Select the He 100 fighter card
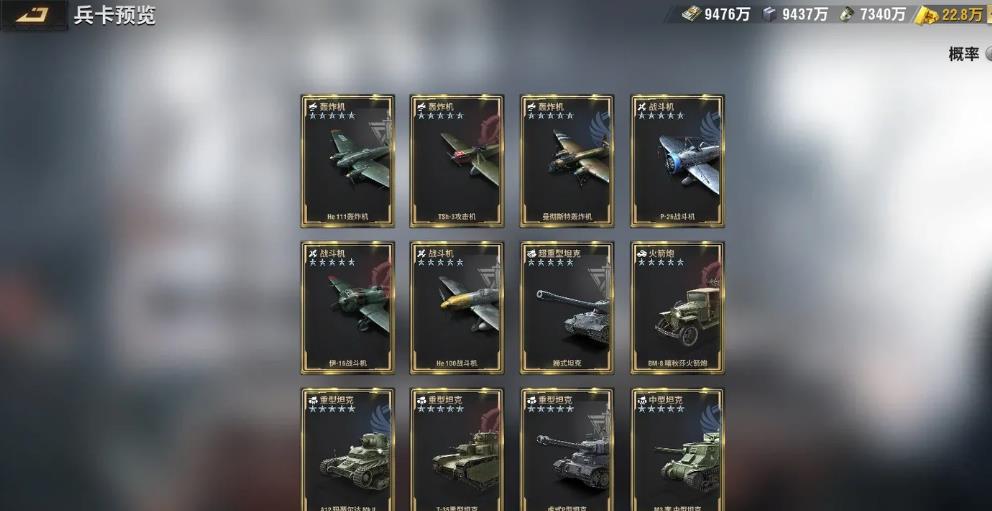Image resolution: width=992 pixels, height=511 pixels. coord(457,307)
